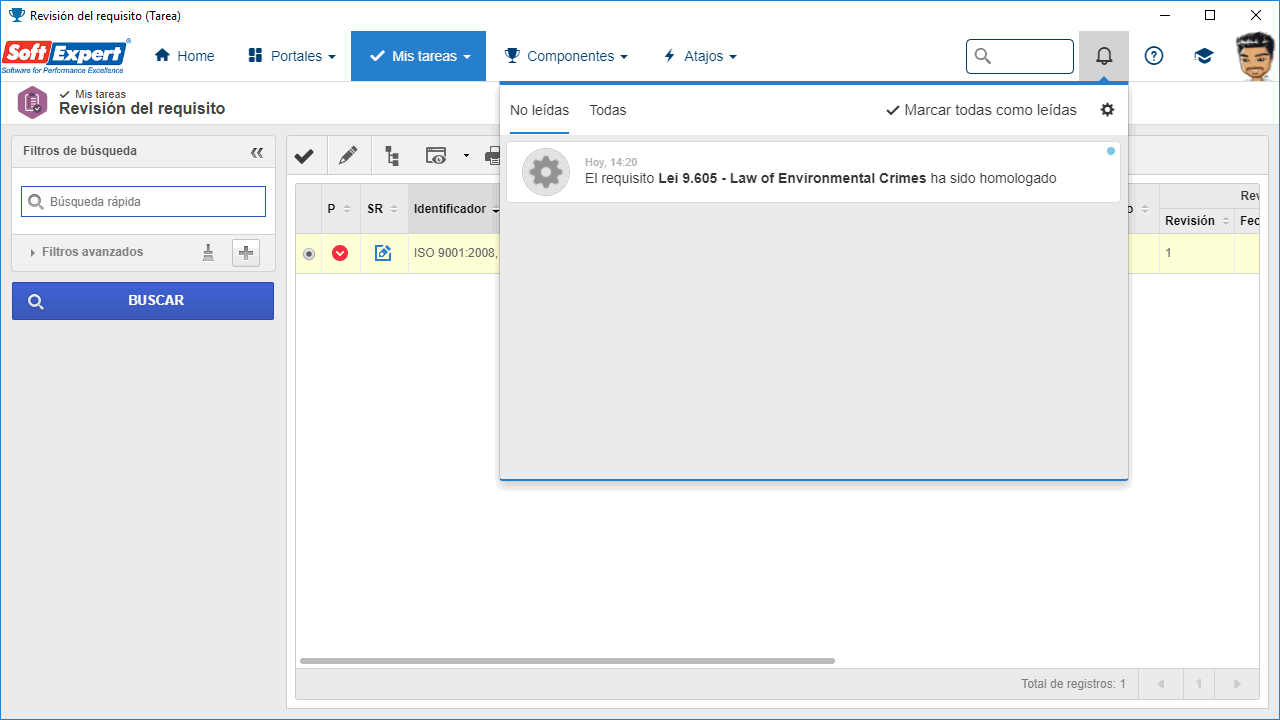The image size is (1280, 720).
Task: Click the BUSCAR button
Action: [x=143, y=301]
